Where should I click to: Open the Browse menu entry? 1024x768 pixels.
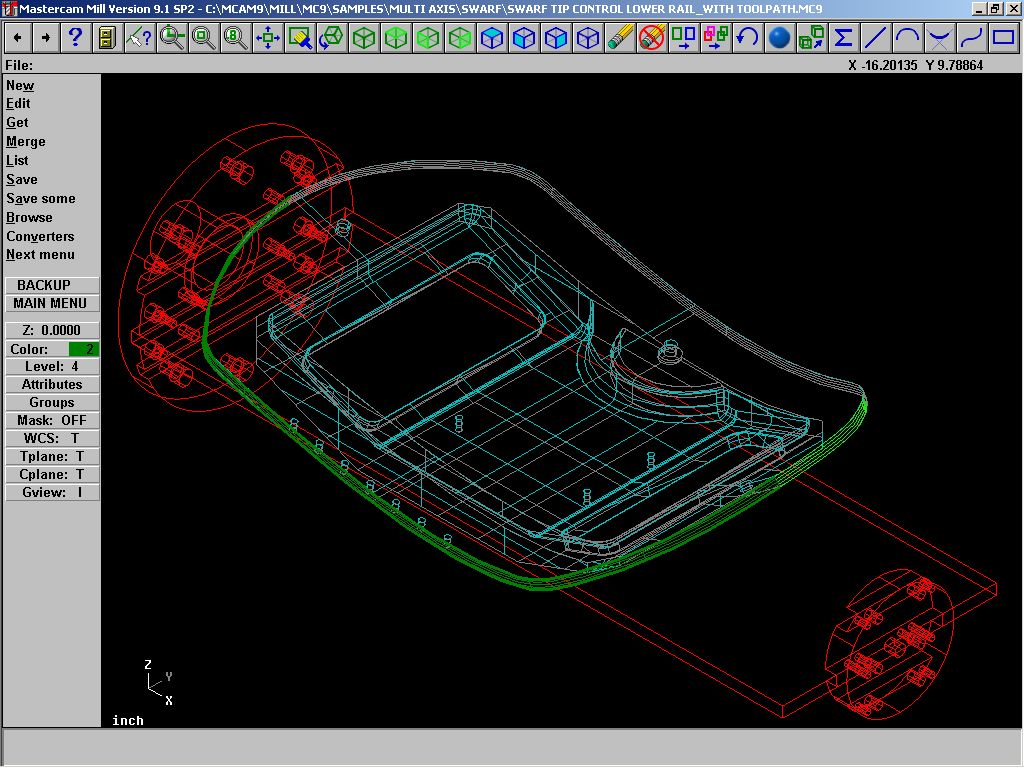click(x=29, y=217)
